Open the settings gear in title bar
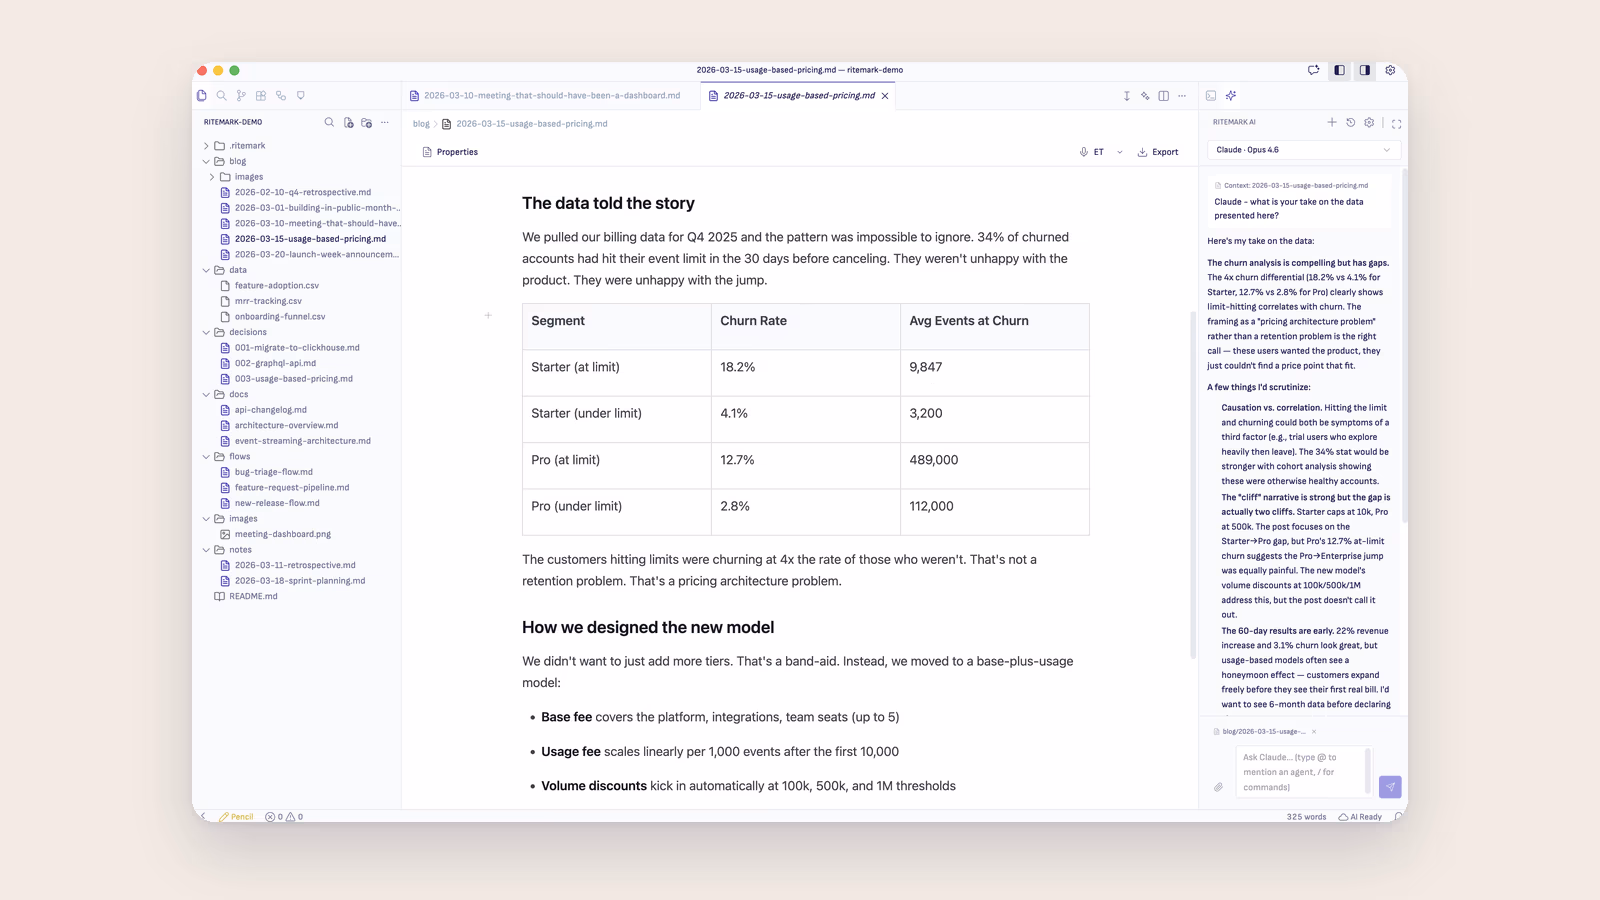1600x900 pixels. click(x=1390, y=70)
